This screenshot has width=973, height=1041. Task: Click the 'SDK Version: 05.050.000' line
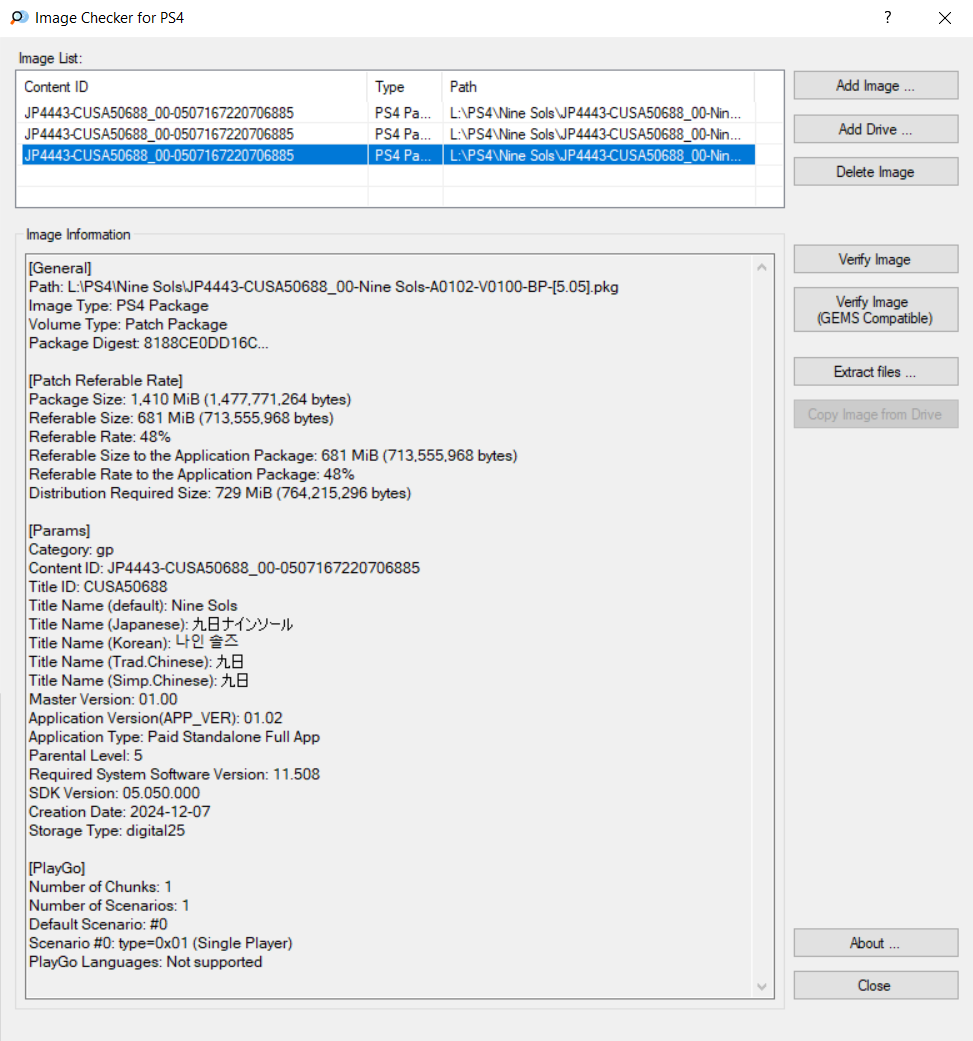[114, 793]
